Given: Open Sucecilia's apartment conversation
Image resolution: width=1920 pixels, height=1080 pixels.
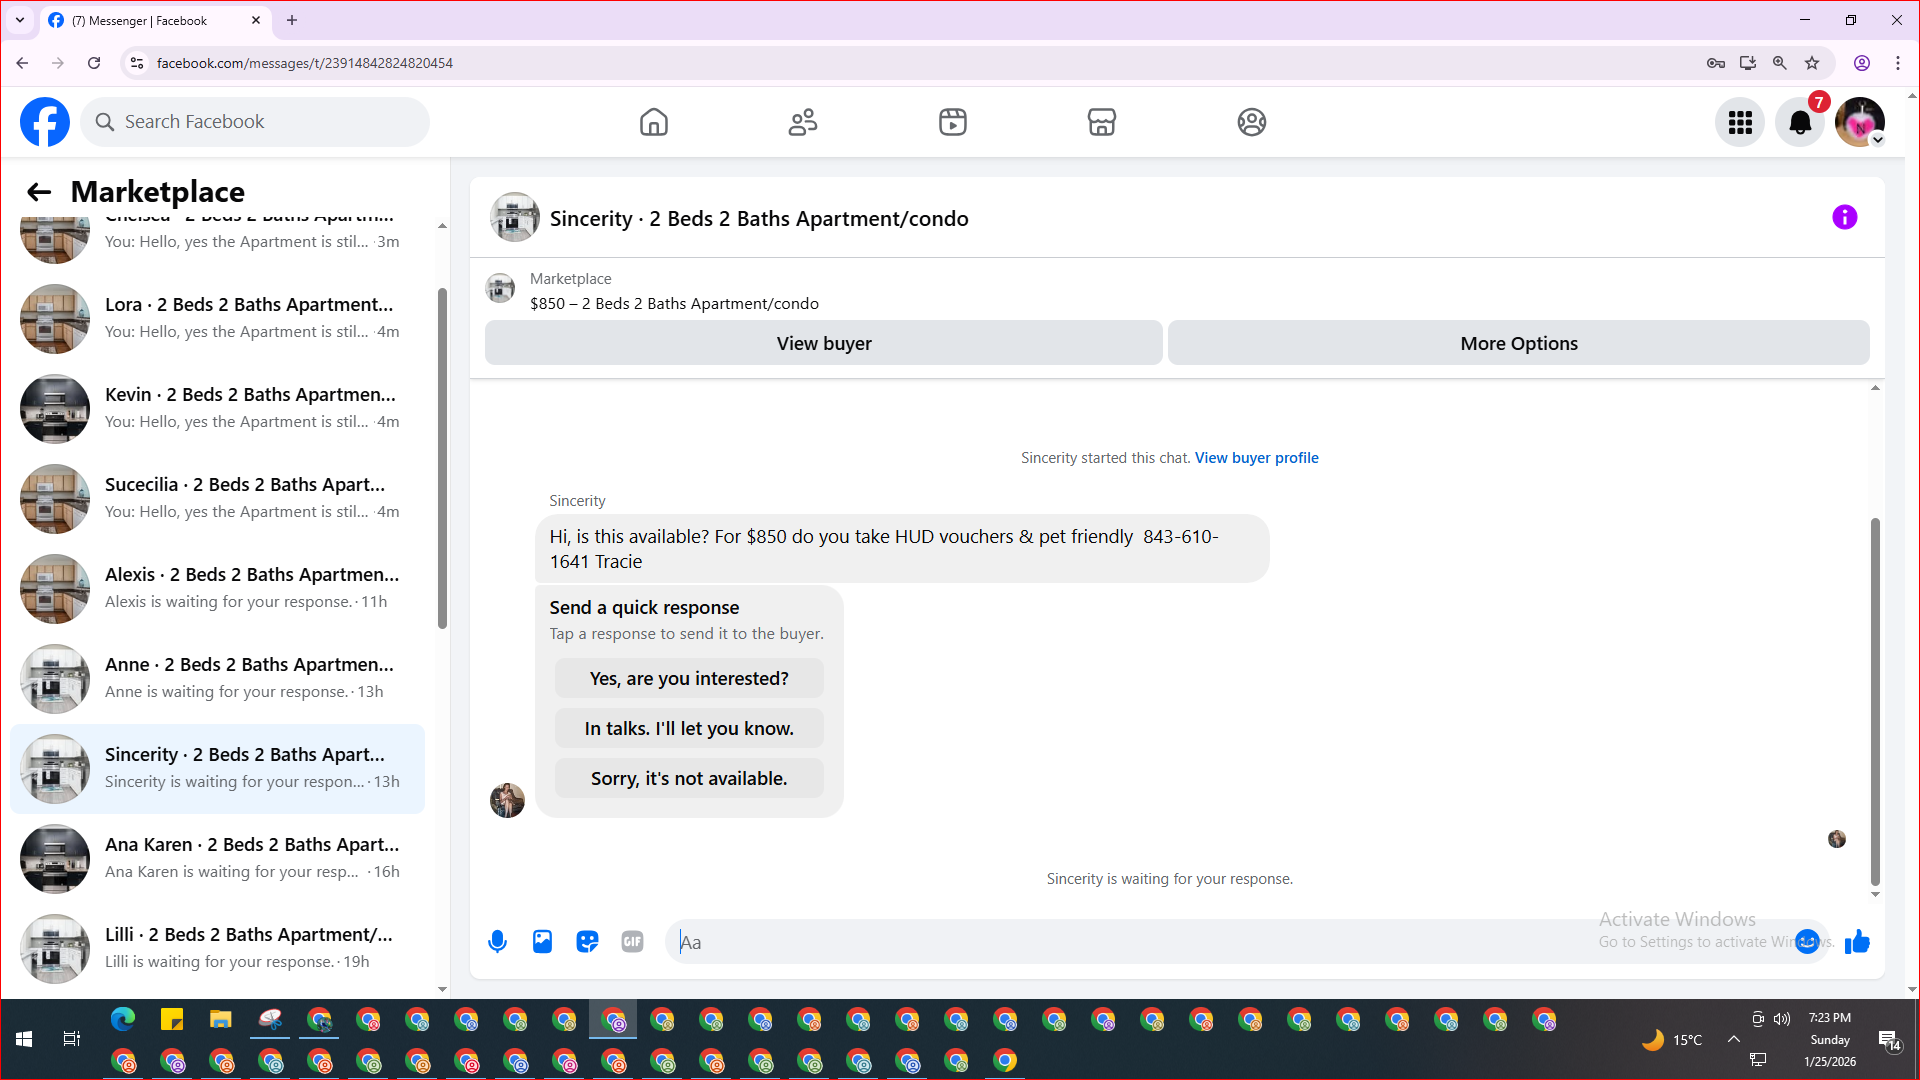Looking at the screenshot, I should 218,498.
